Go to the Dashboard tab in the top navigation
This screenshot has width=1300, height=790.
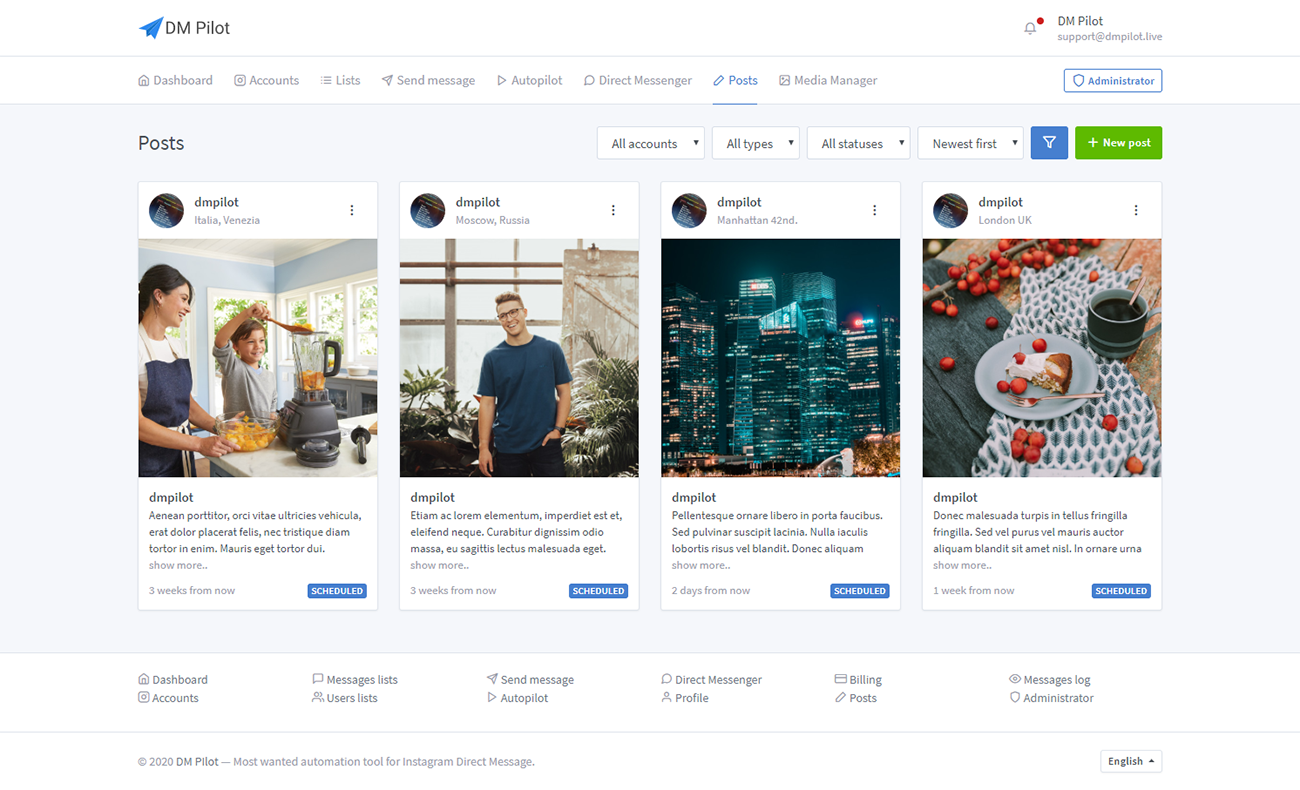175,80
